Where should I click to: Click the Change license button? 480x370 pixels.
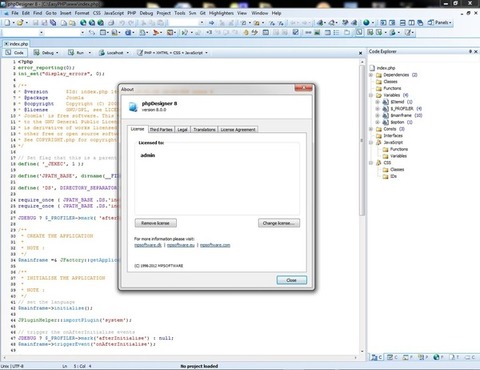coord(279,223)
